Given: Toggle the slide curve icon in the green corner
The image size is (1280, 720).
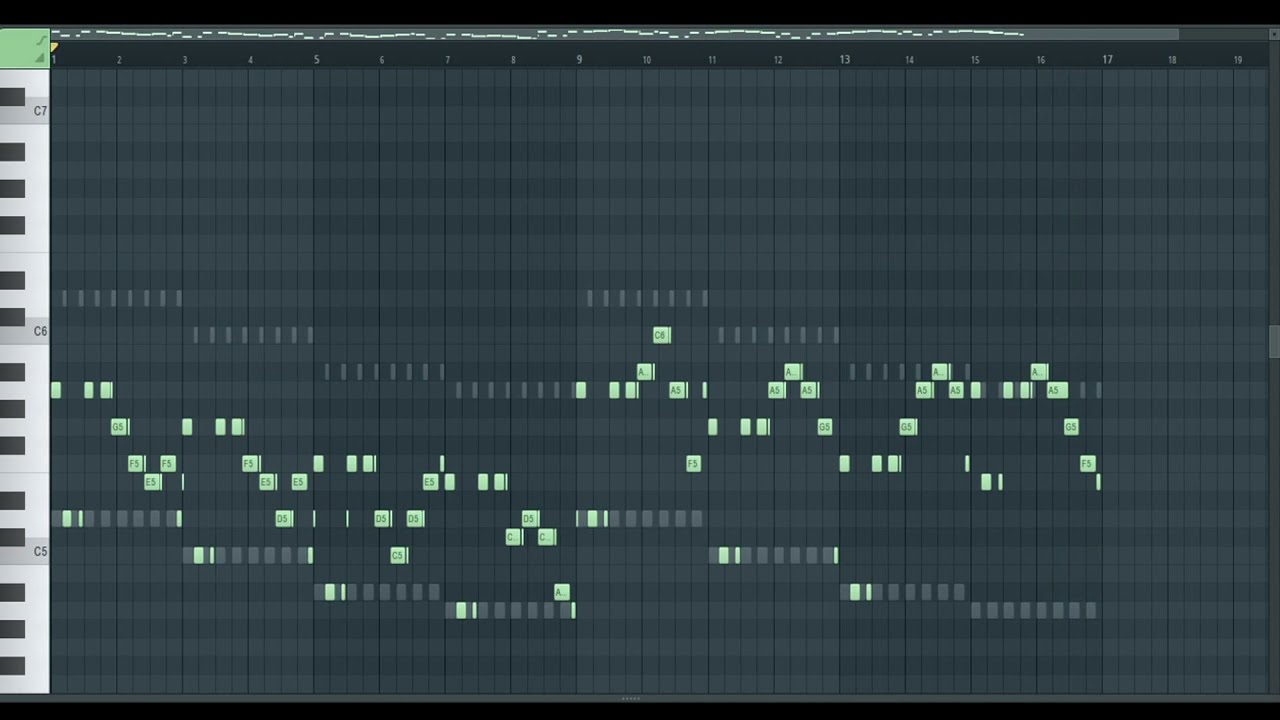Looking at the screenshot, I should 41,40.
